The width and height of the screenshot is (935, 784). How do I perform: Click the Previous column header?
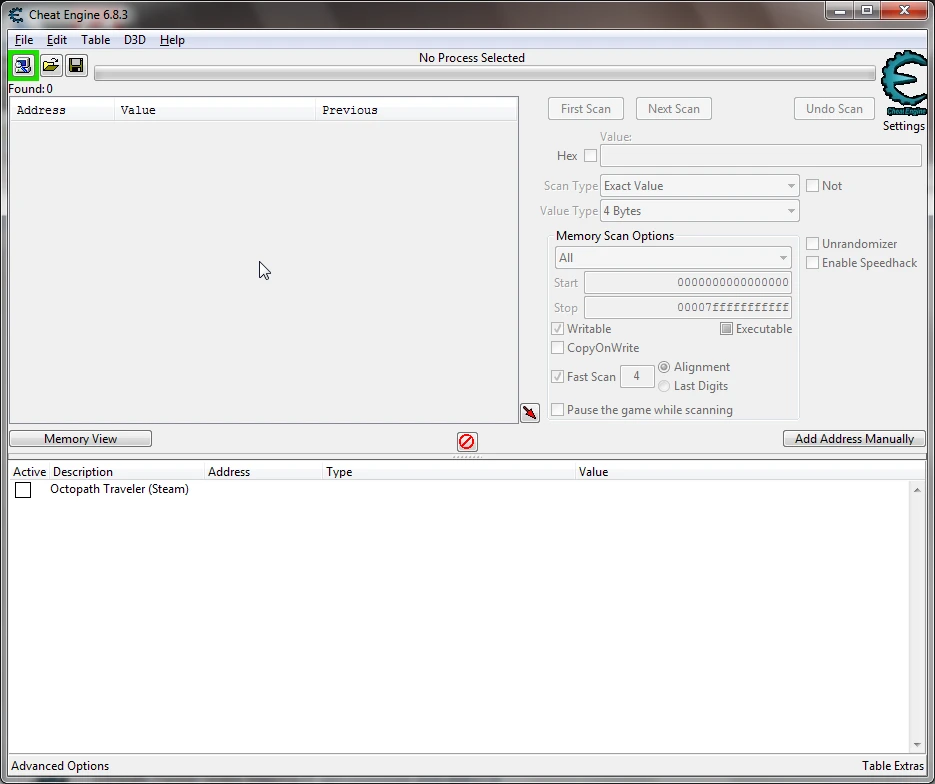point(416,110)
